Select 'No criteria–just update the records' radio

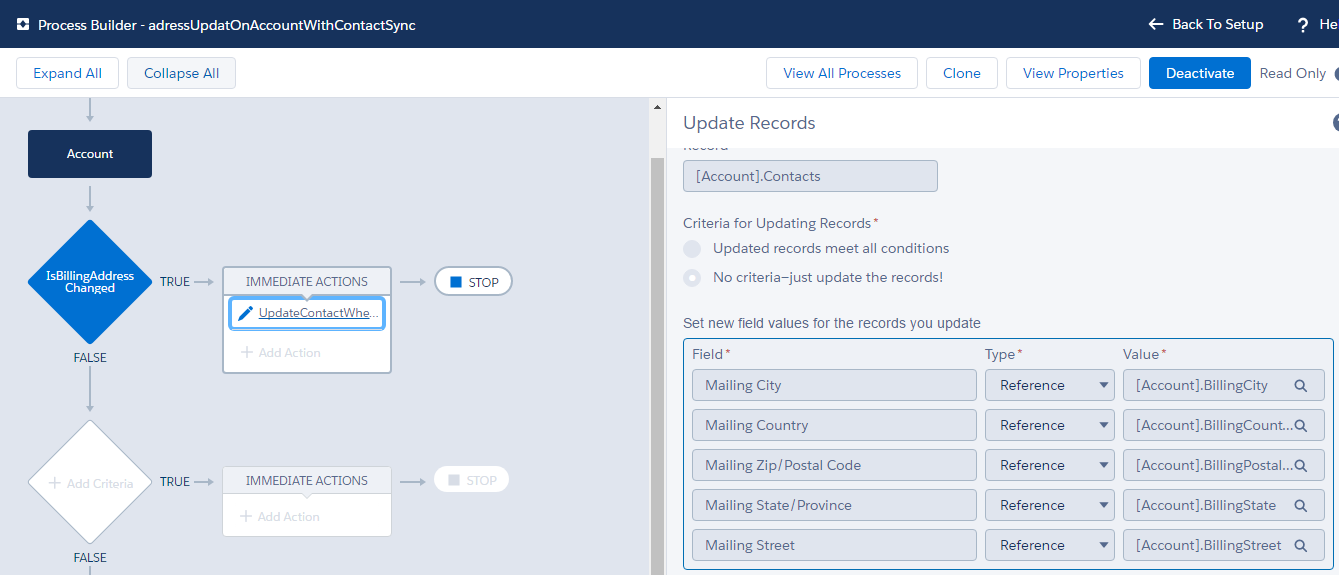coord(692,277)
